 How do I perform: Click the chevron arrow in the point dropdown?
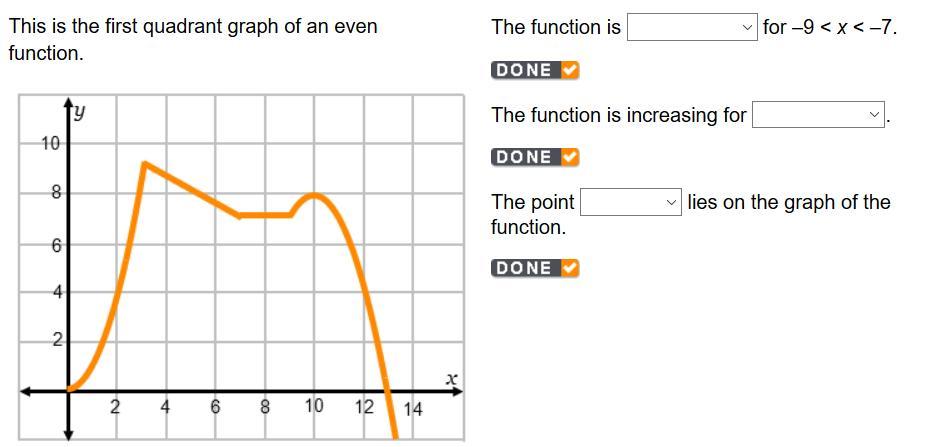pos(671,202)
